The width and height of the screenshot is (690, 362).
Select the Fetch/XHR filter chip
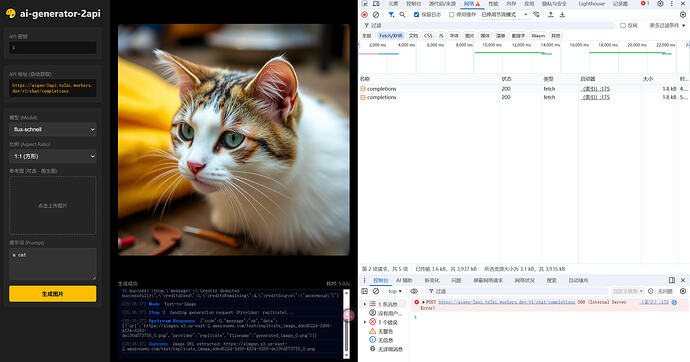[391, 36]
